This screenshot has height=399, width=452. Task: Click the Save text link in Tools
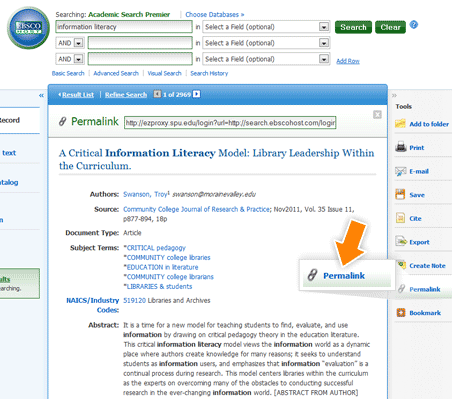pos(417,195)
